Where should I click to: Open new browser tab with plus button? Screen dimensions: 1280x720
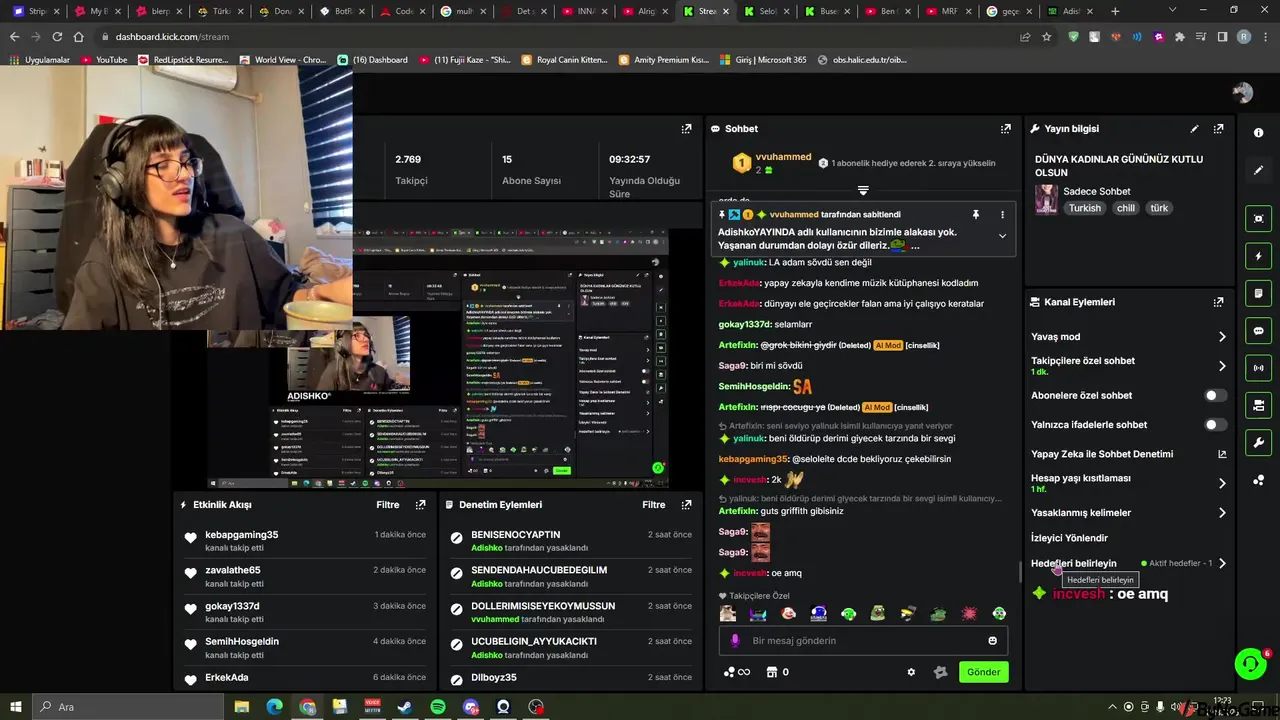[1115, 11]
